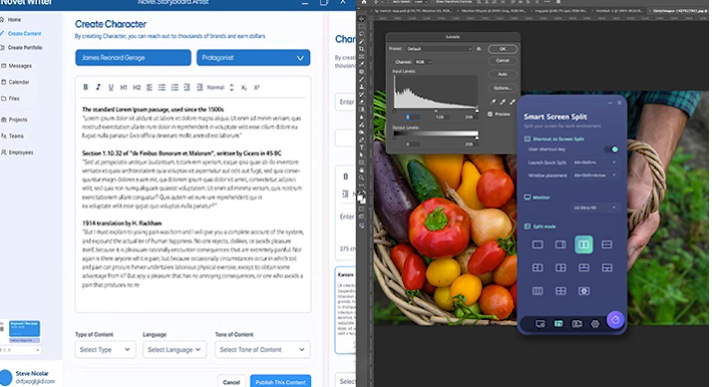
Task: Open the Select Tone of Content dropdown
Action: click(262, 349)
